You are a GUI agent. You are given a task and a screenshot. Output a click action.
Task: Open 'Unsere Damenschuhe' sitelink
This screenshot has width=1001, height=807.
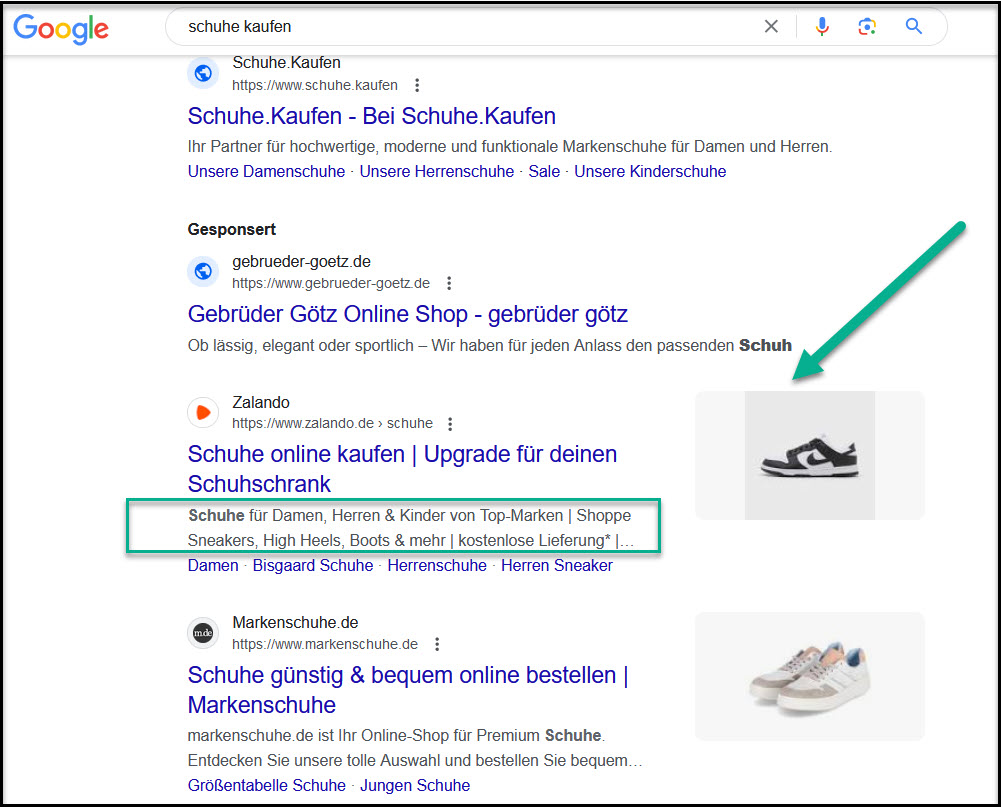click(x=266, y=171)
